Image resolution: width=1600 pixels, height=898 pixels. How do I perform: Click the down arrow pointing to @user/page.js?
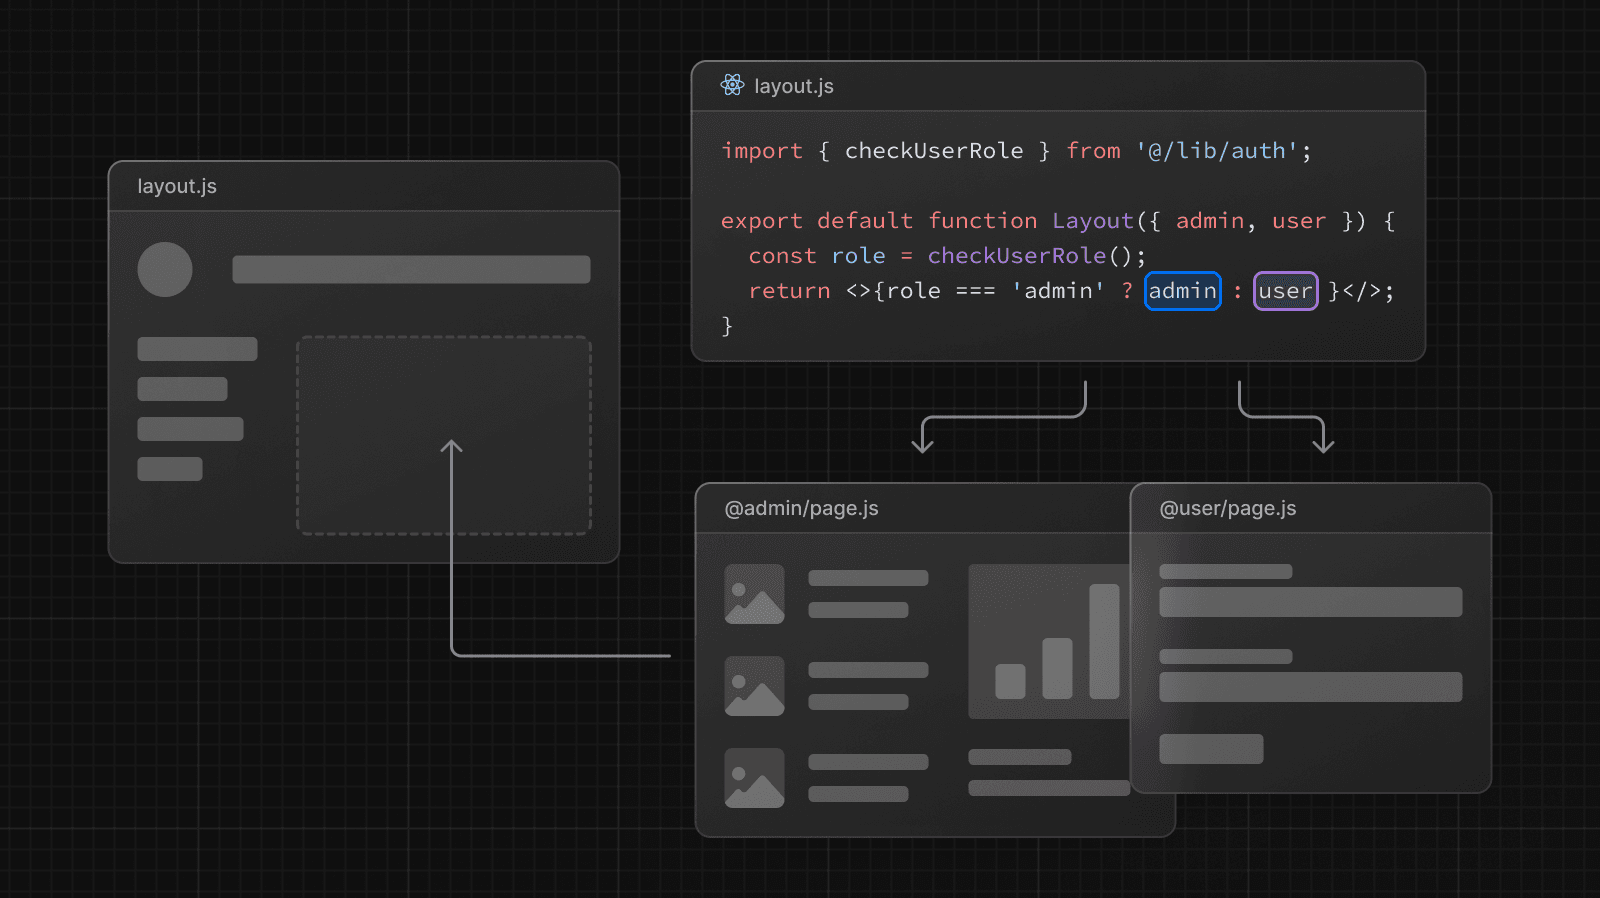click(x=1323, y=440)
